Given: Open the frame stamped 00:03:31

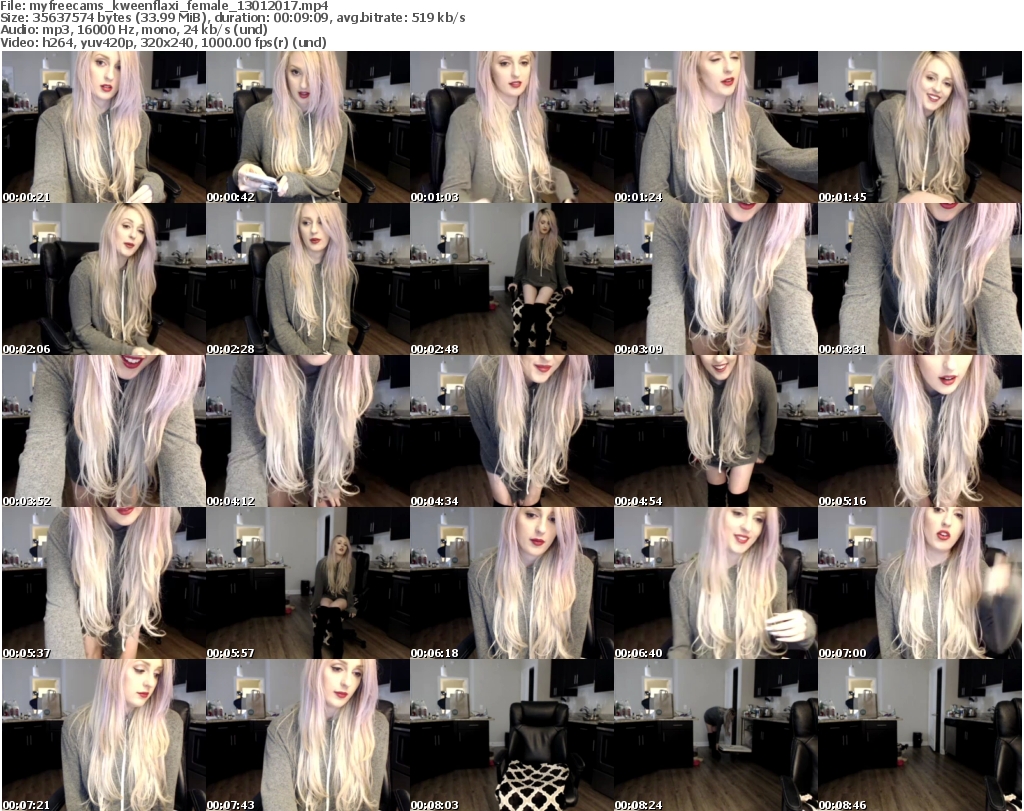Looking at the screenshot, I should 920,279.
